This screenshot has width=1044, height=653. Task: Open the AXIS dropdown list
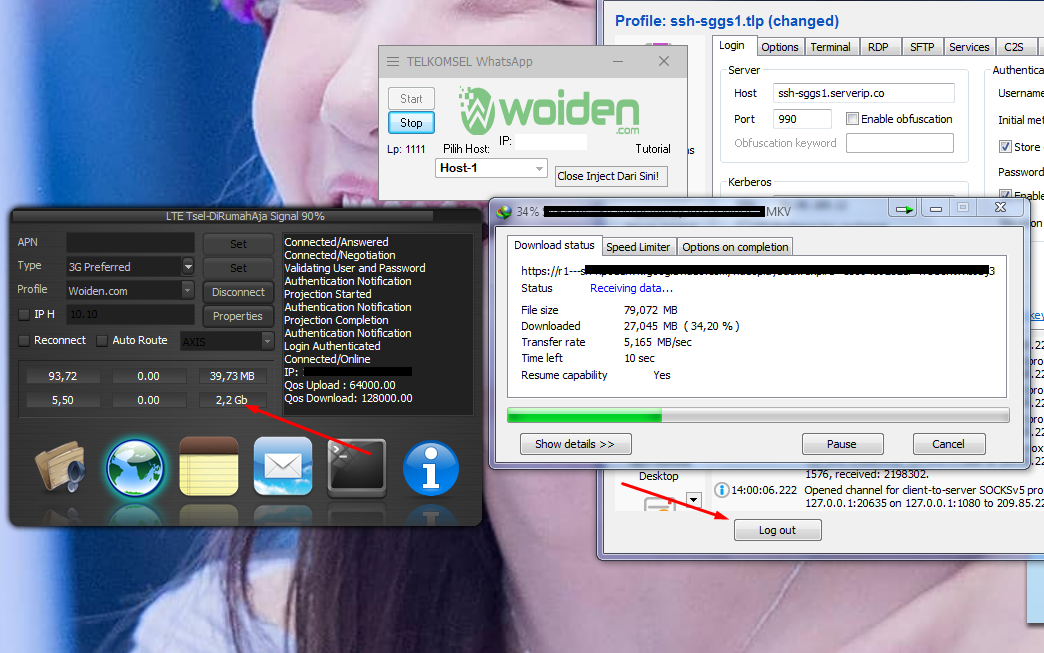coord(267,341)
